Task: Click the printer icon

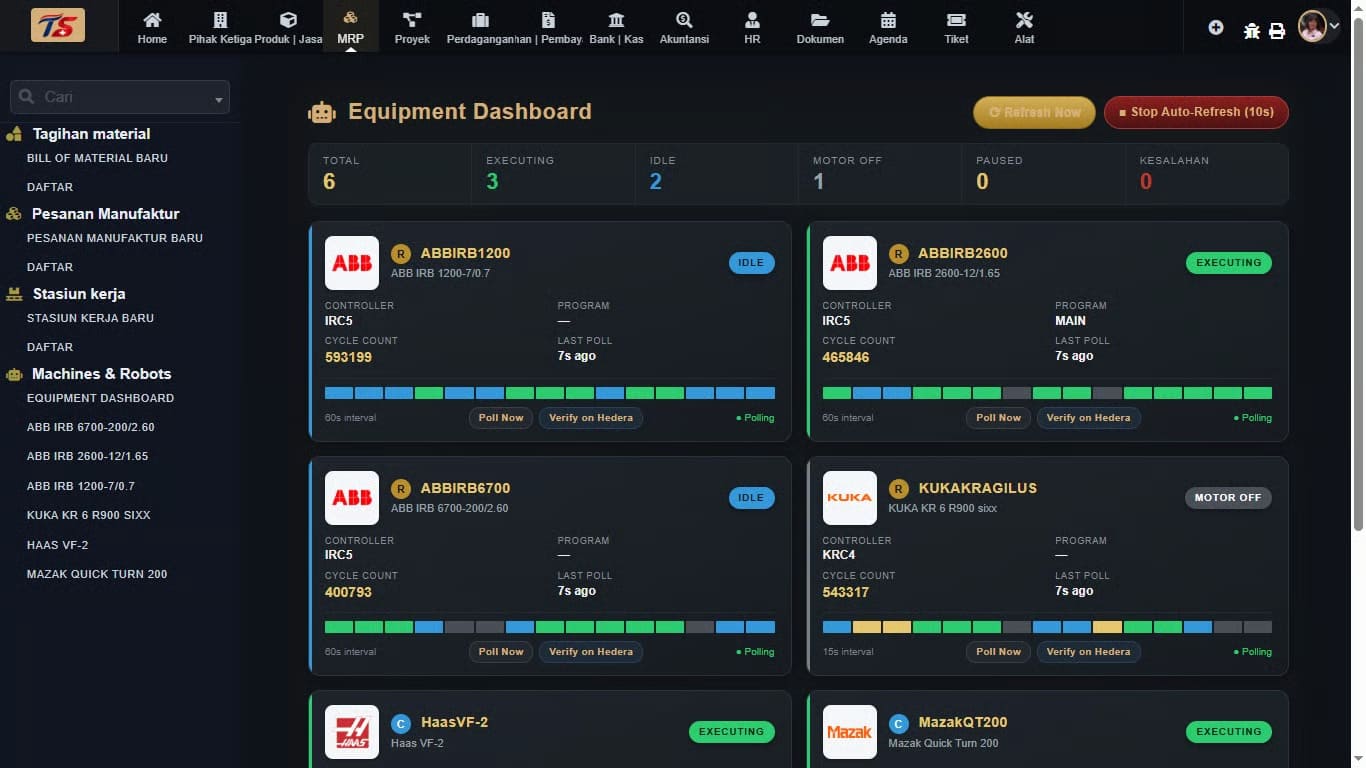Action: tap(1277, 30)
